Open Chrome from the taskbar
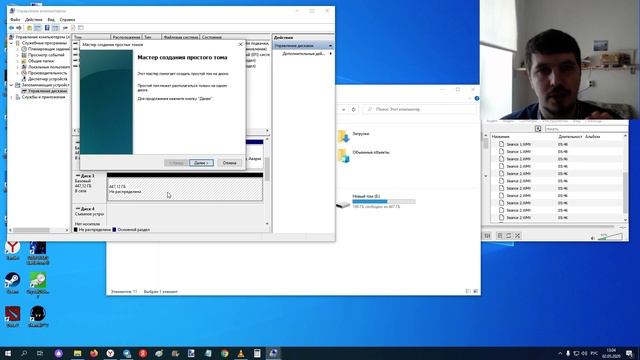The height and width of the screenshot is (360, 640). (x=224, y=353)
